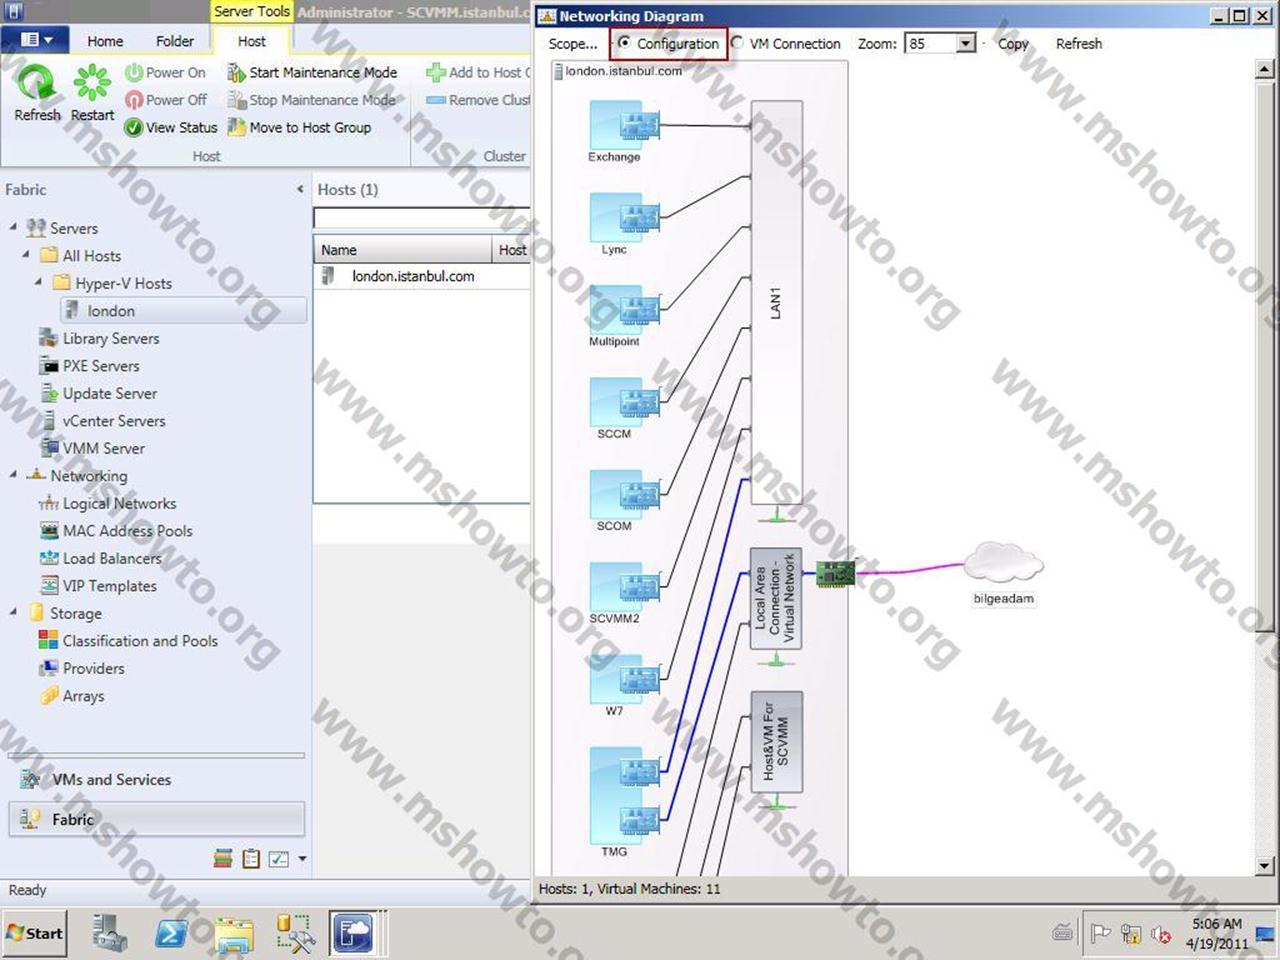Viewport: 1280px width, 960px height.
Task: Click Stop Maintenance Mode
Action: click(x=312, y=100)
